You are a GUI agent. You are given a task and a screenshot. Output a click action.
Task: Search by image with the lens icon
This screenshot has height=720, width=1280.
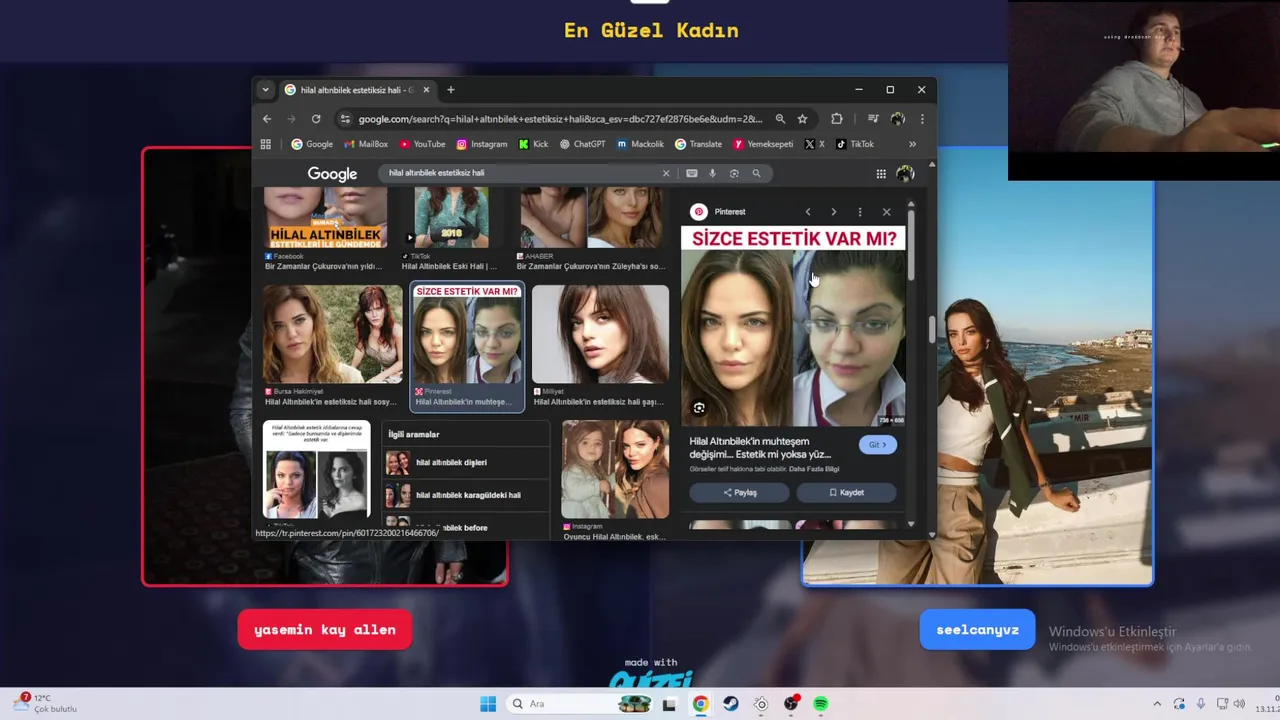point(734,173)
